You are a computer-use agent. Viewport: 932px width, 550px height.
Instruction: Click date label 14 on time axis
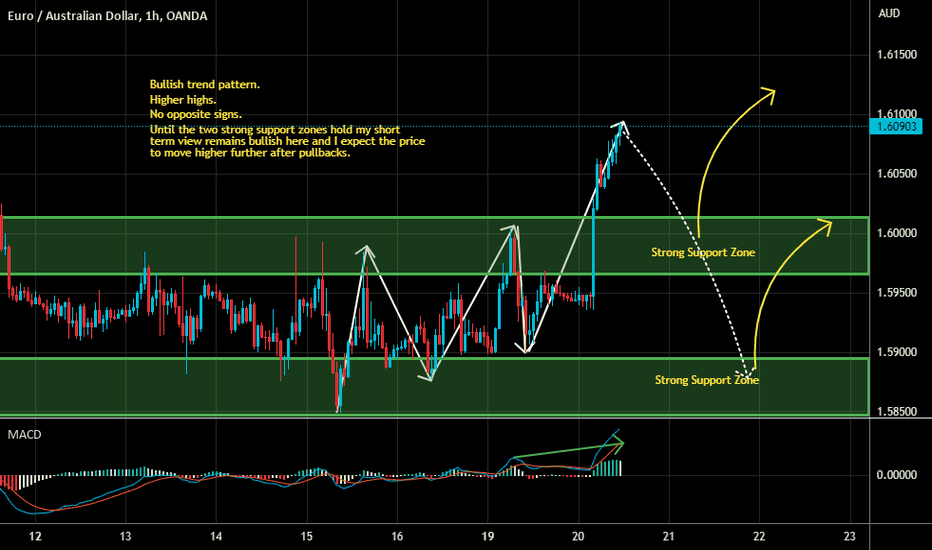pos(216,536)
